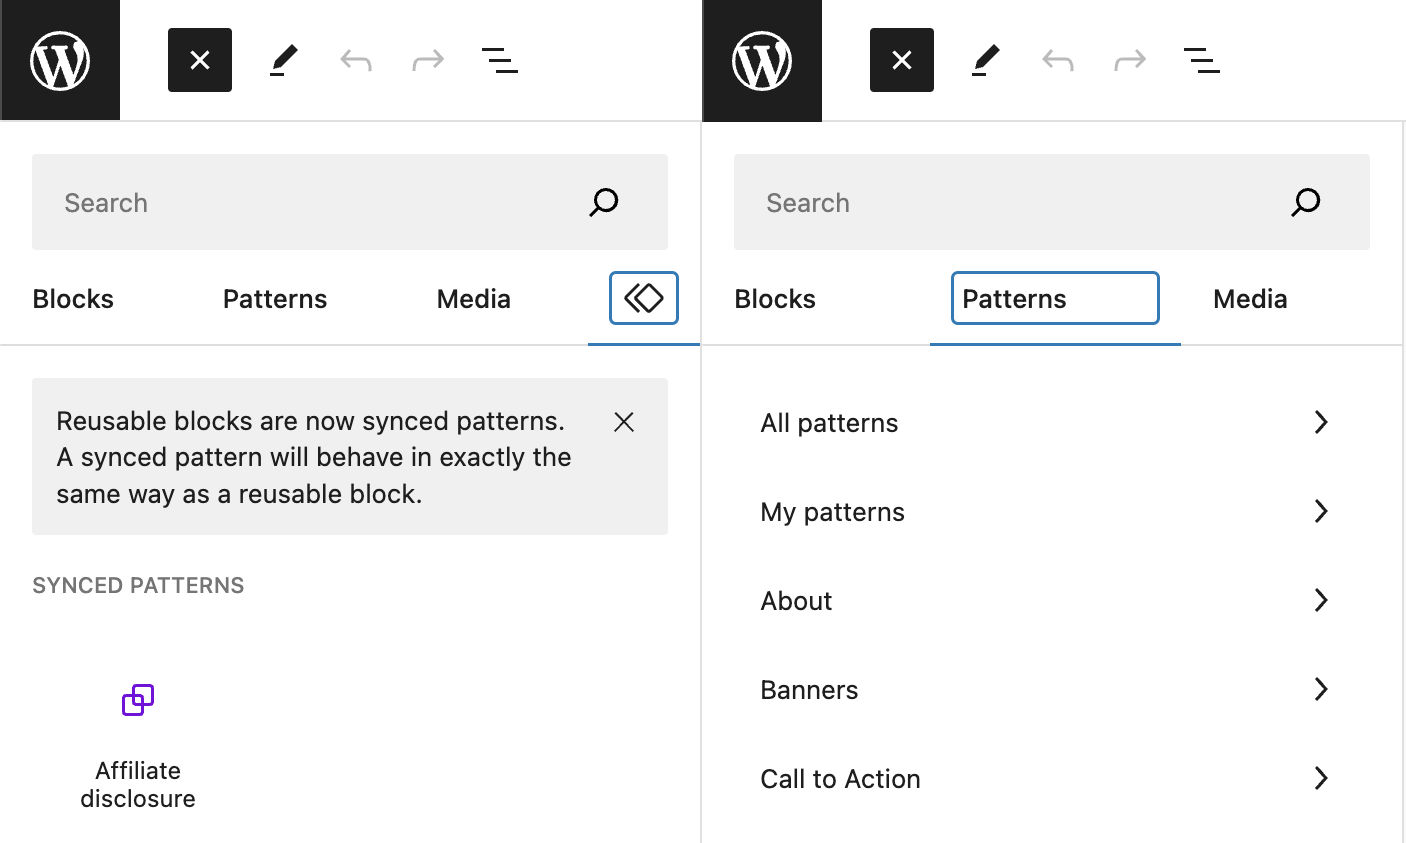Switch to the Blocks tab
The height and width of the screenshot is (843, 1406).
tap(72, 298)
